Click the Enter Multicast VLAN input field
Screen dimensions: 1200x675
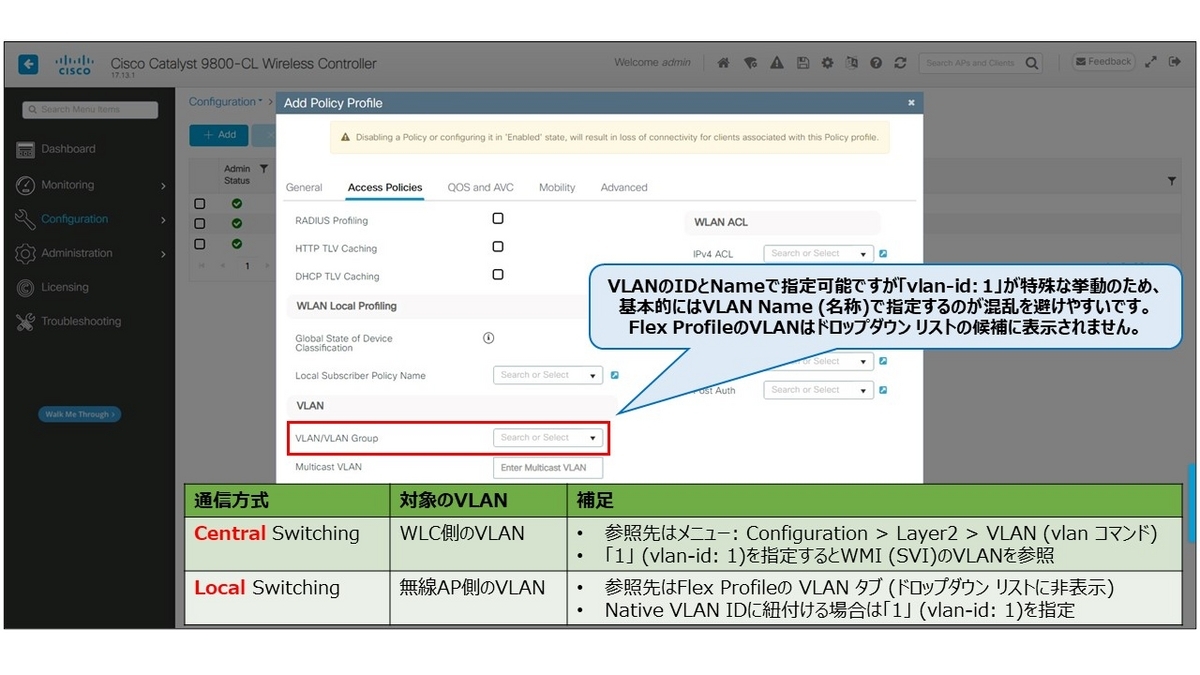546,467
